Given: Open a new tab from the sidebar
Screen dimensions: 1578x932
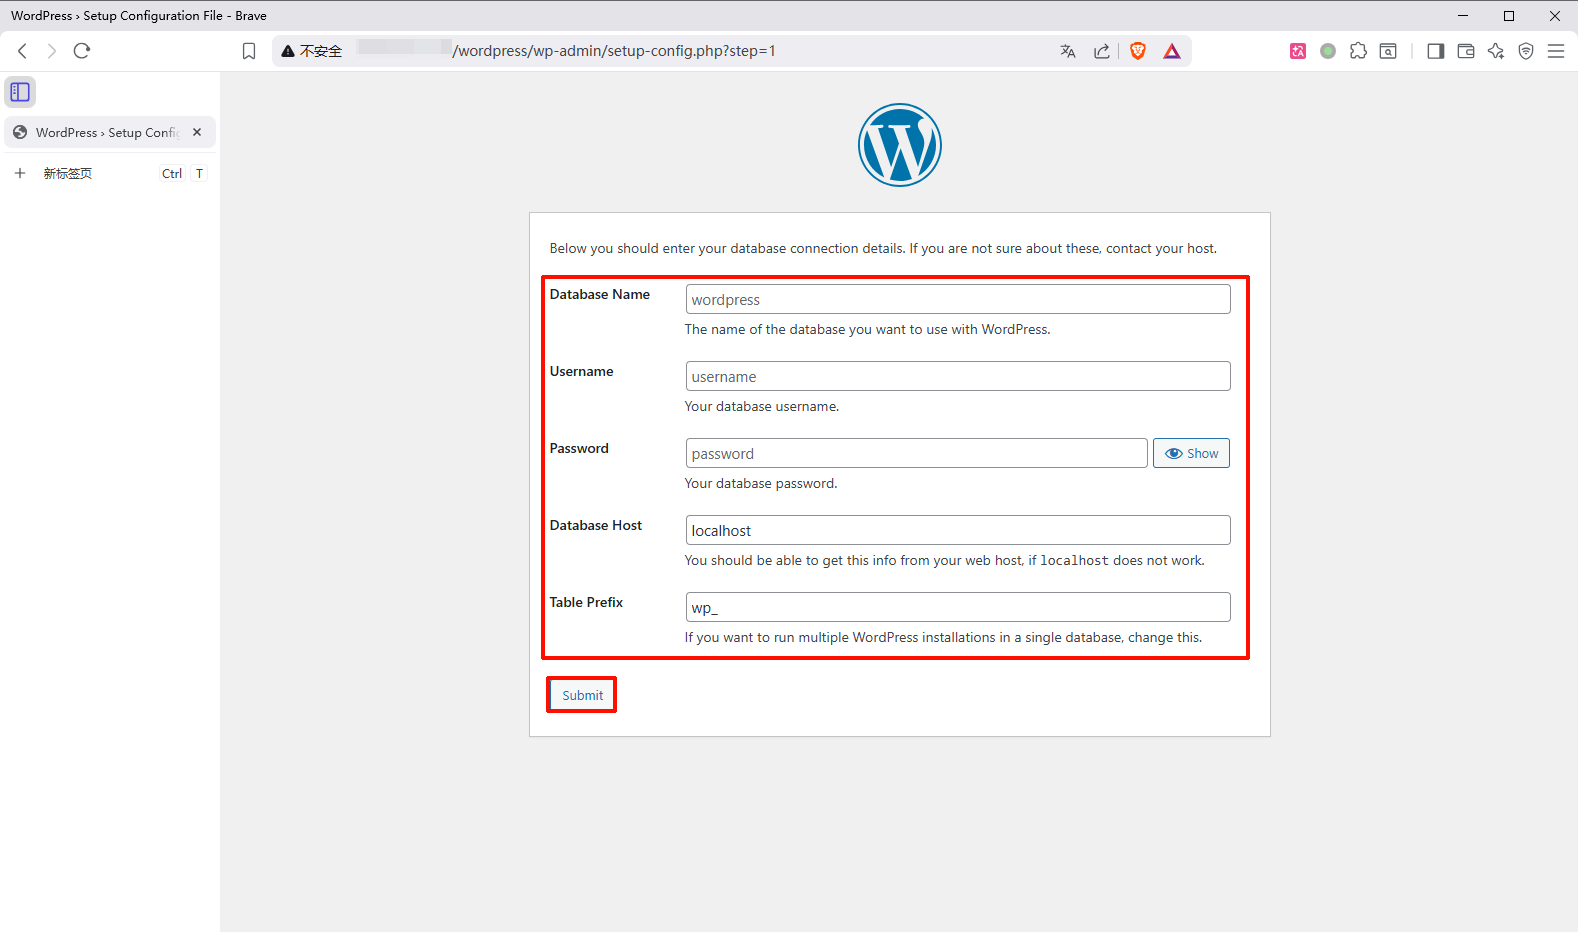Looking at the screenshot, I should click(x=110, y=173).
